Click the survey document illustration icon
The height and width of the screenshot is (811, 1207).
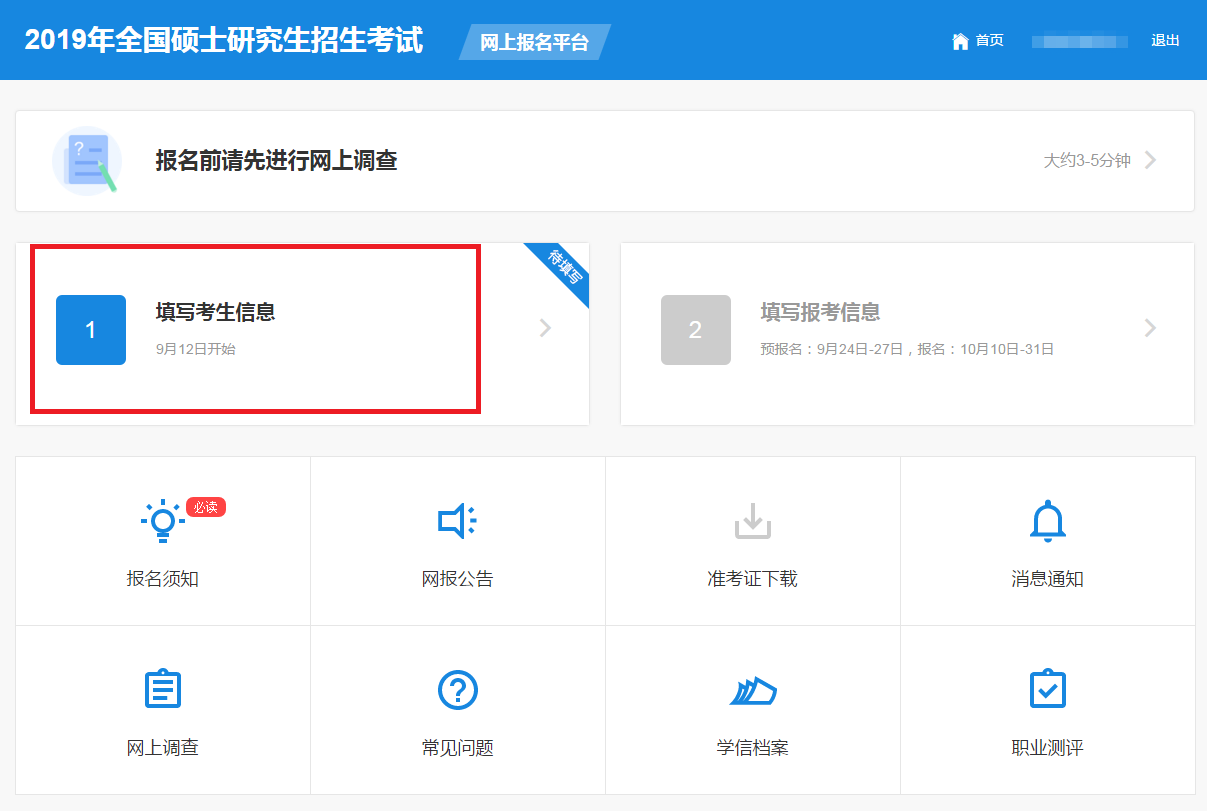87,161
